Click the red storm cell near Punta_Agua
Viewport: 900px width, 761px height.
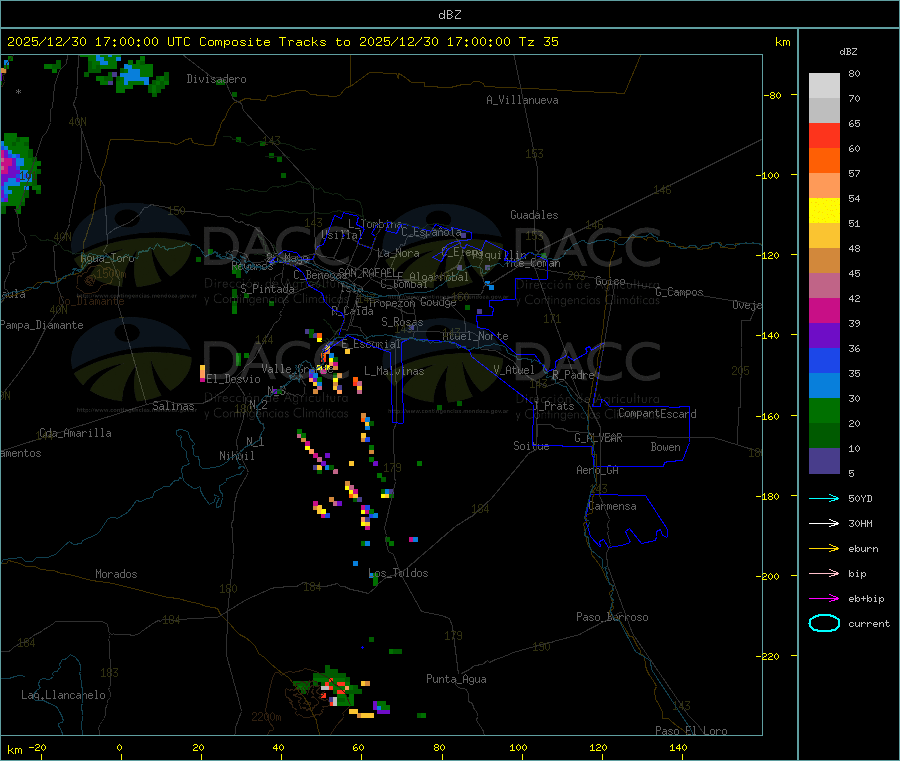tap(337, 688)
